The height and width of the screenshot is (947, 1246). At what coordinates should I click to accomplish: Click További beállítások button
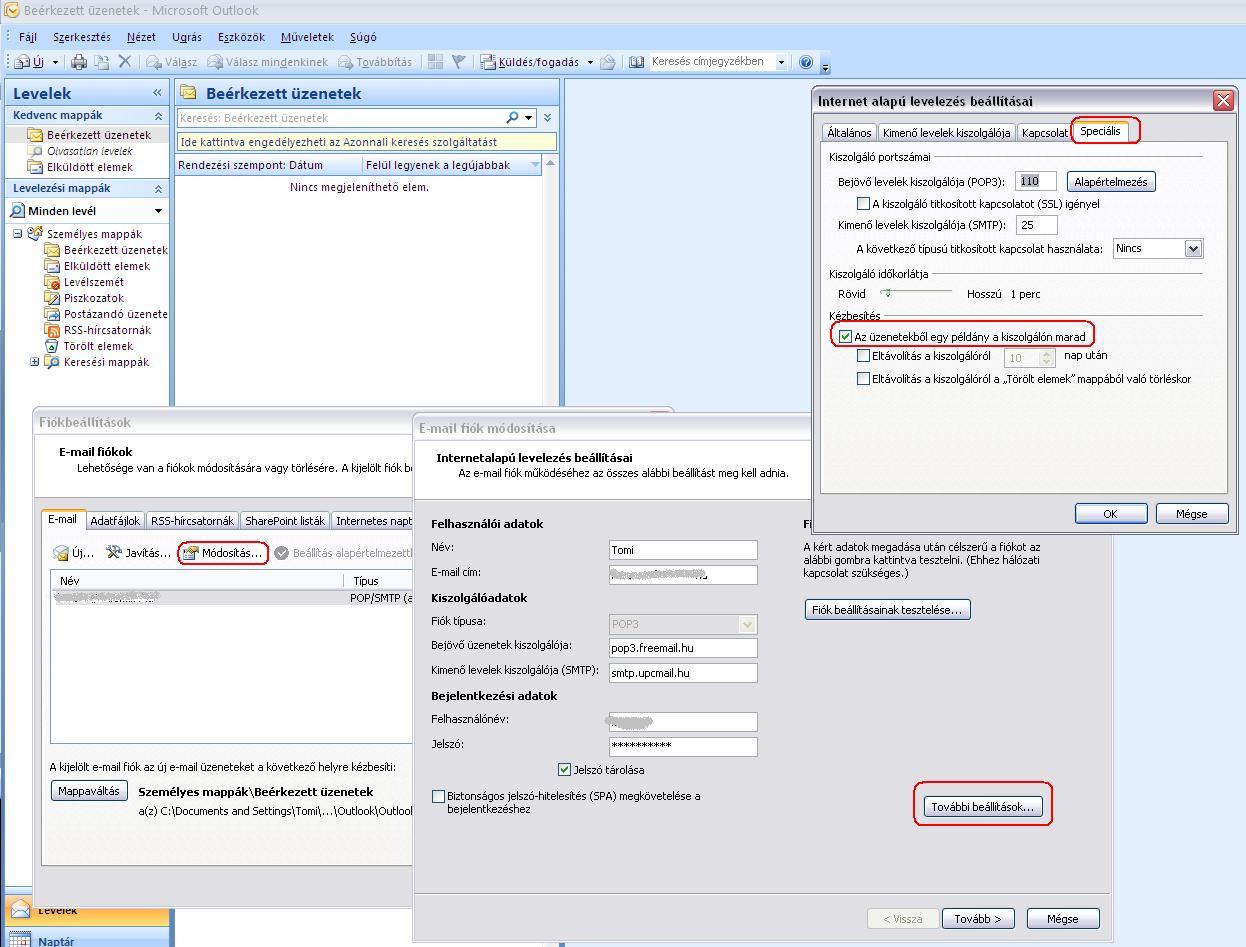point(983,807)
